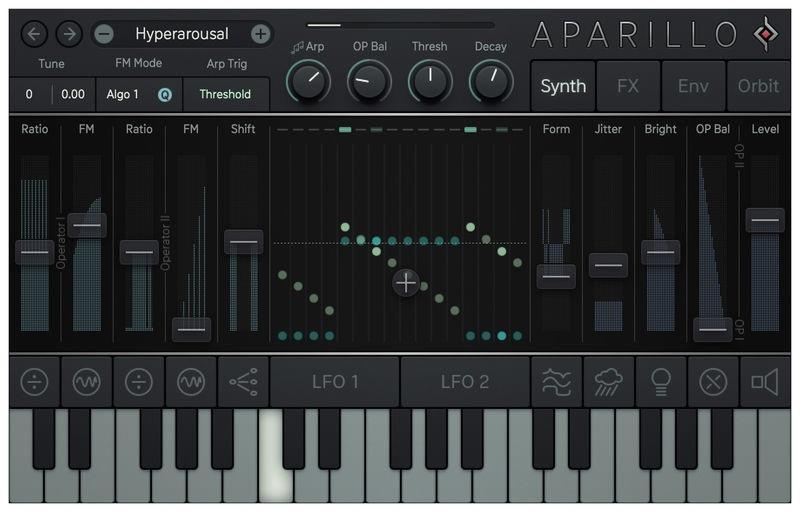Viewport: 800px width, 512px height.
Task: Click the fine Tune value 0.00
Action: click(x=73, y=94)
